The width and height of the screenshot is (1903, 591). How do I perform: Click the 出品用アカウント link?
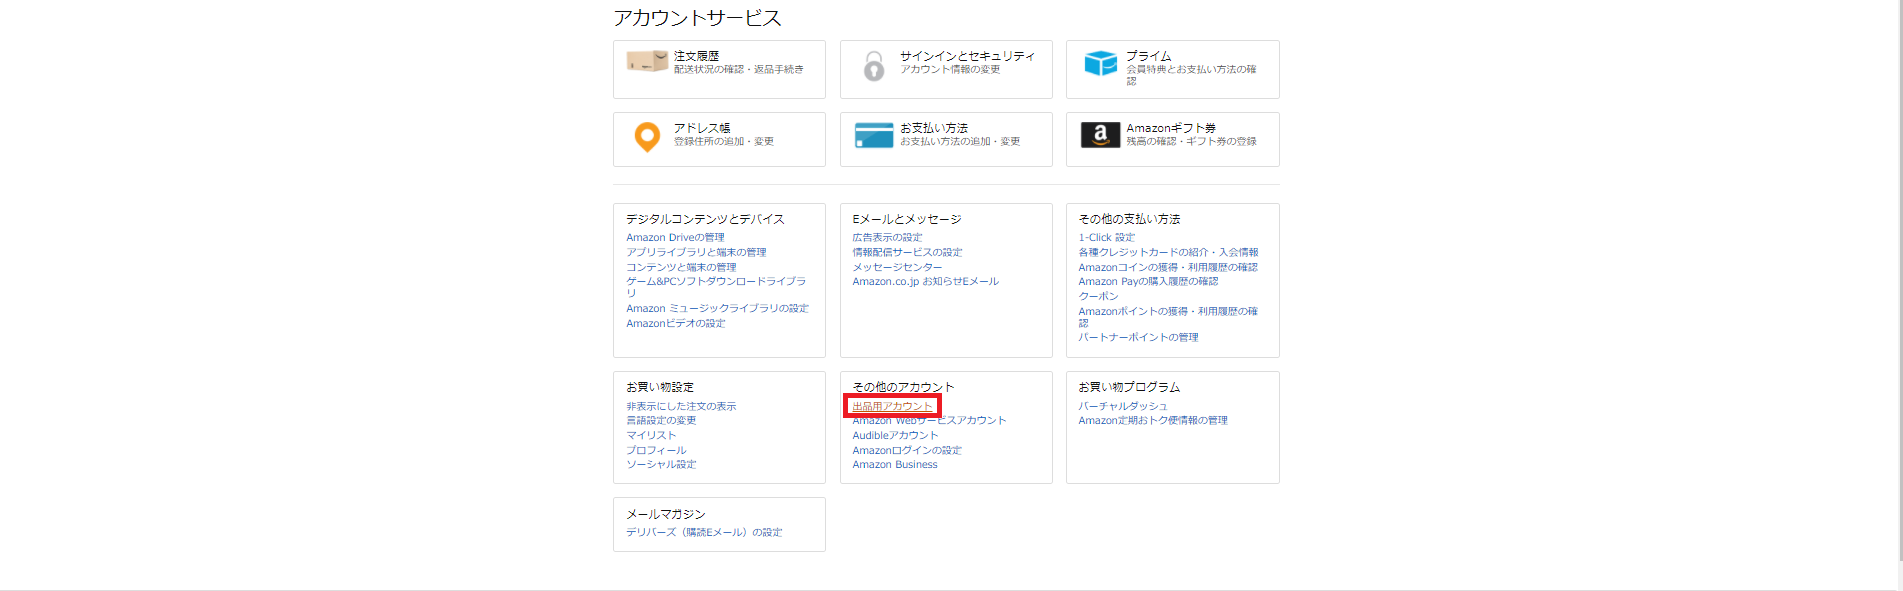[x=892, y=407]
